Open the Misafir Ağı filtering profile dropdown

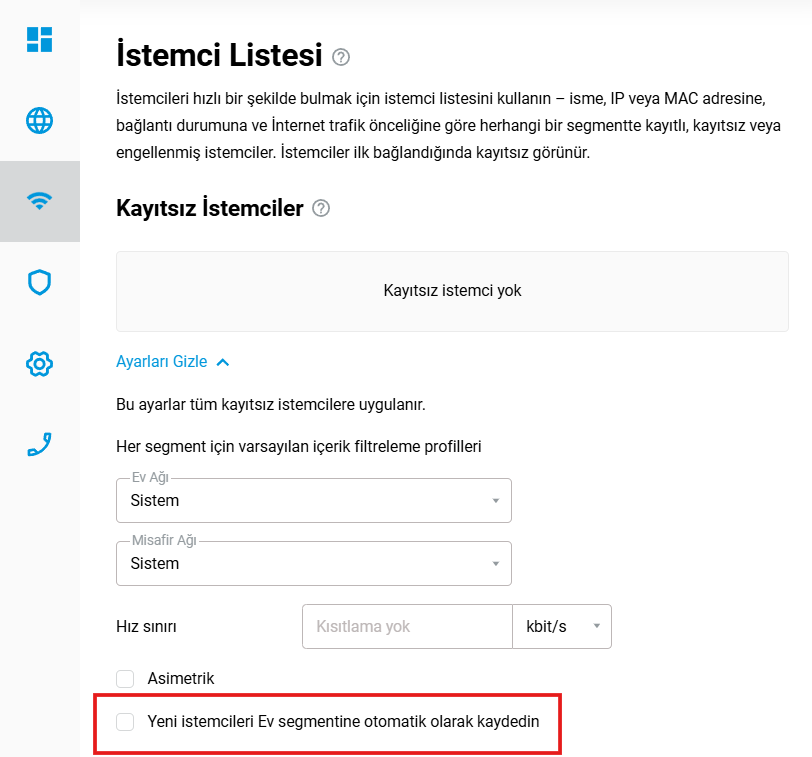click(x=314, y=563)
